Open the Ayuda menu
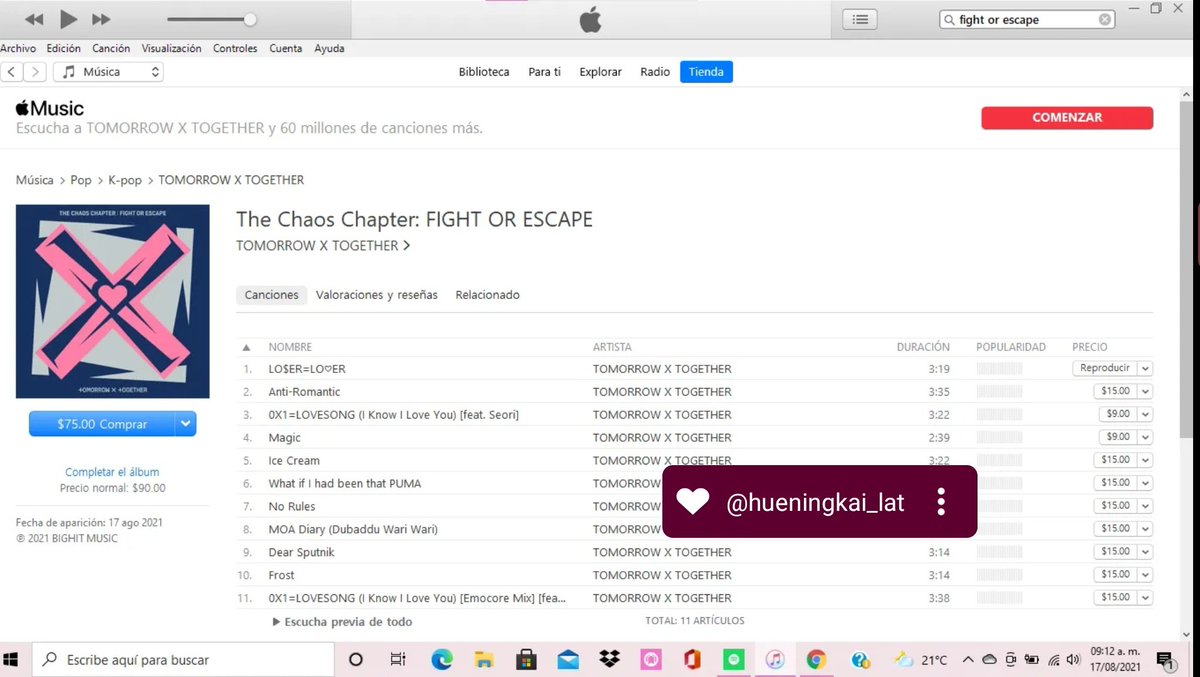This screenshot has width=1200, height=677. click(329, 48)
